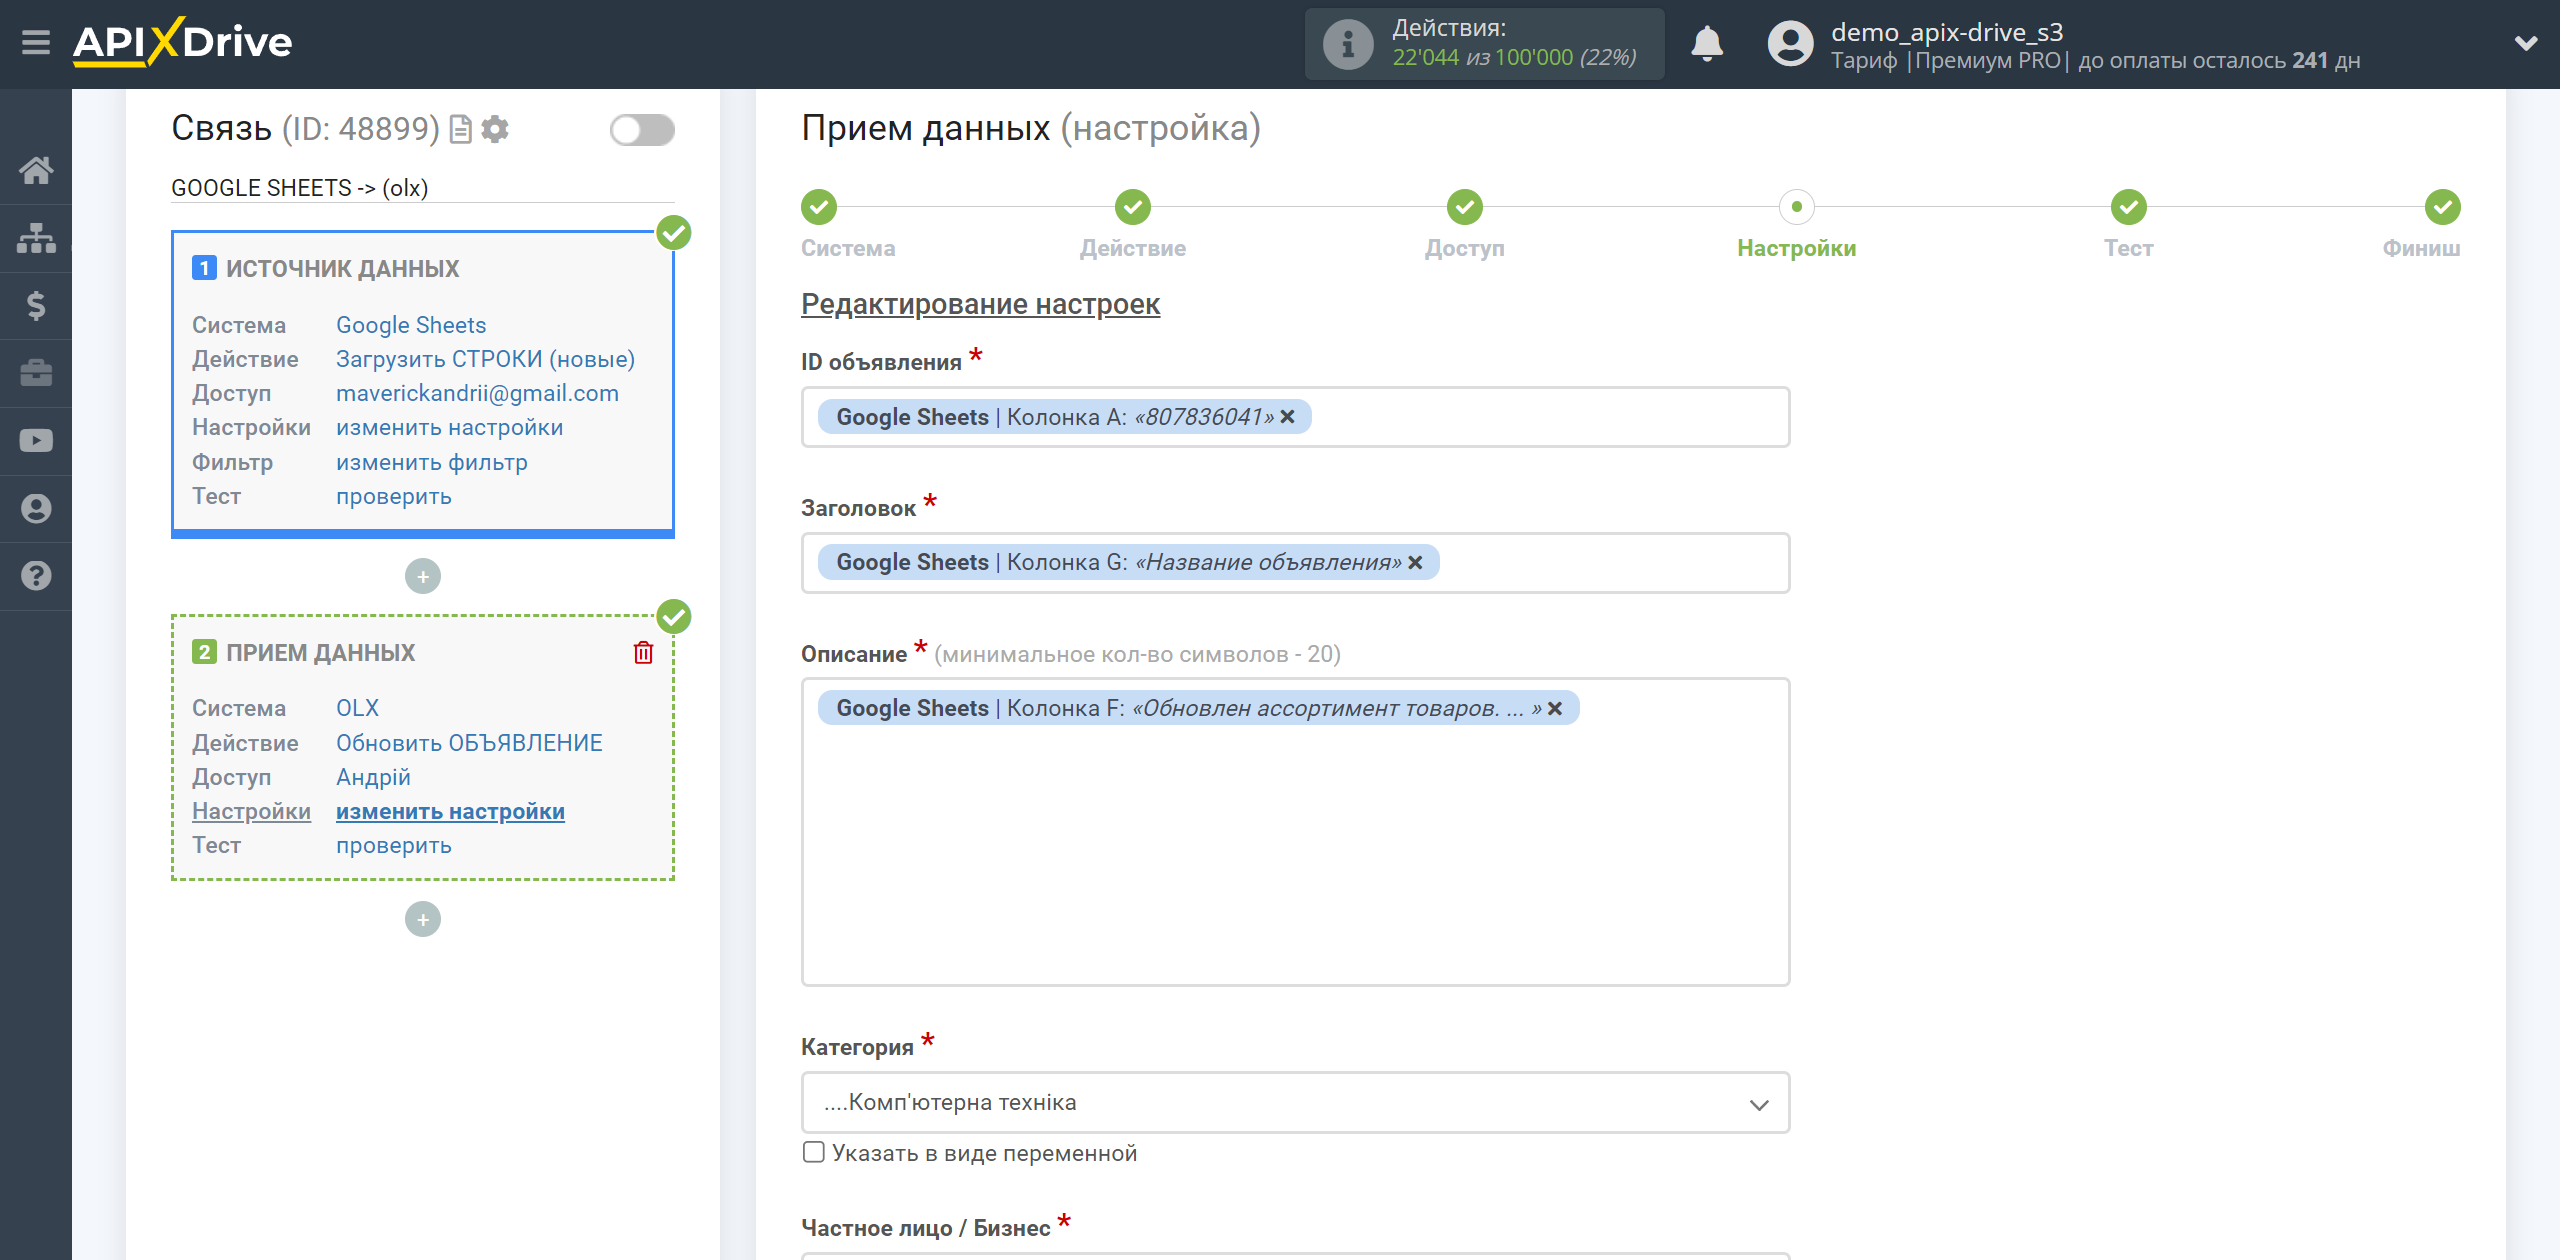Open connections sitemap icon in sidebar
This screenshot has height=1260, width=2560.
point(36,238)
